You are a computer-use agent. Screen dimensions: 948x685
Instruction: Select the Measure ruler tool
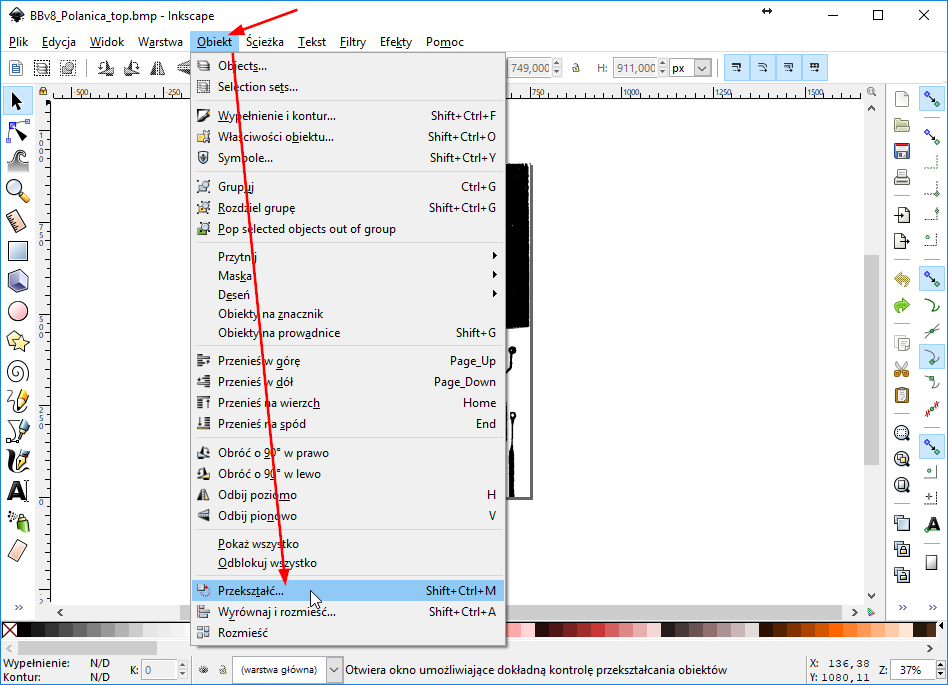coord(18,221)
